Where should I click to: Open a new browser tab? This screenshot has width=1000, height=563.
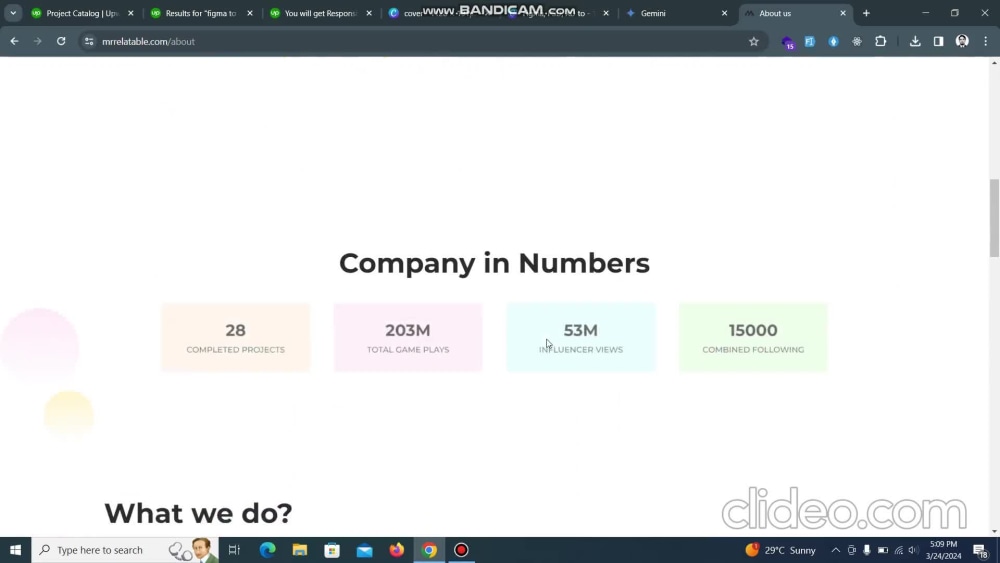pyautogui.click(x=866, y=13)
